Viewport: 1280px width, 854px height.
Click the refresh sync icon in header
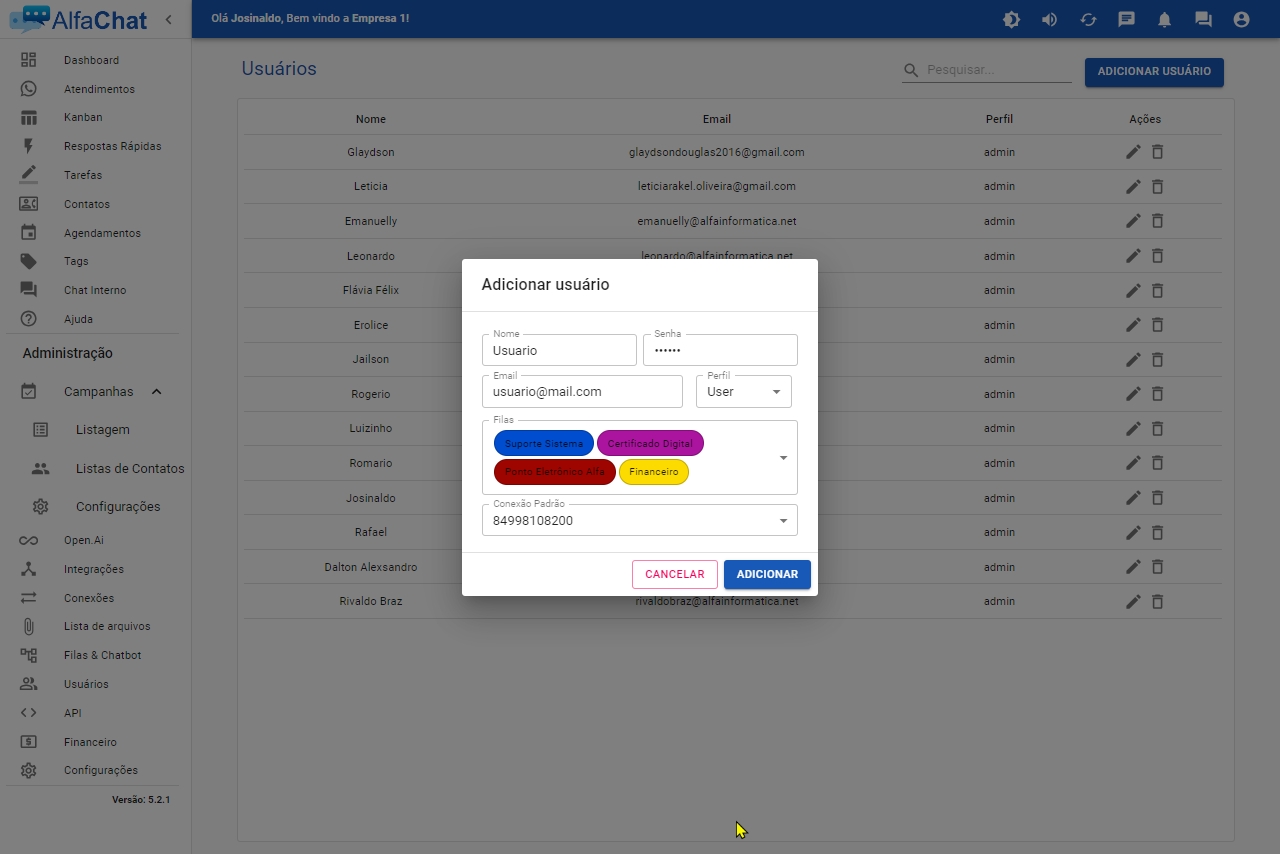(x=1088, y=19)
